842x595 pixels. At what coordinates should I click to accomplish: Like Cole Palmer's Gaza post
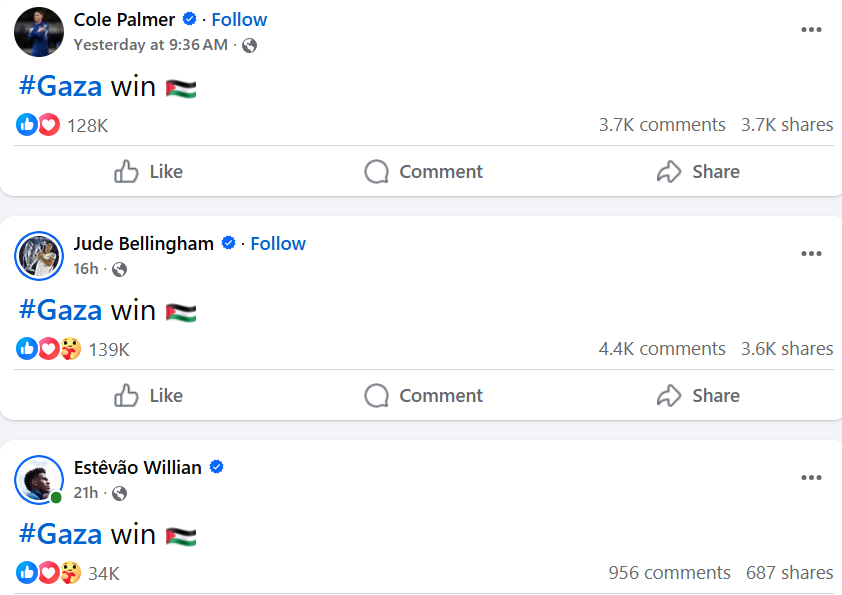pos(149,172)
